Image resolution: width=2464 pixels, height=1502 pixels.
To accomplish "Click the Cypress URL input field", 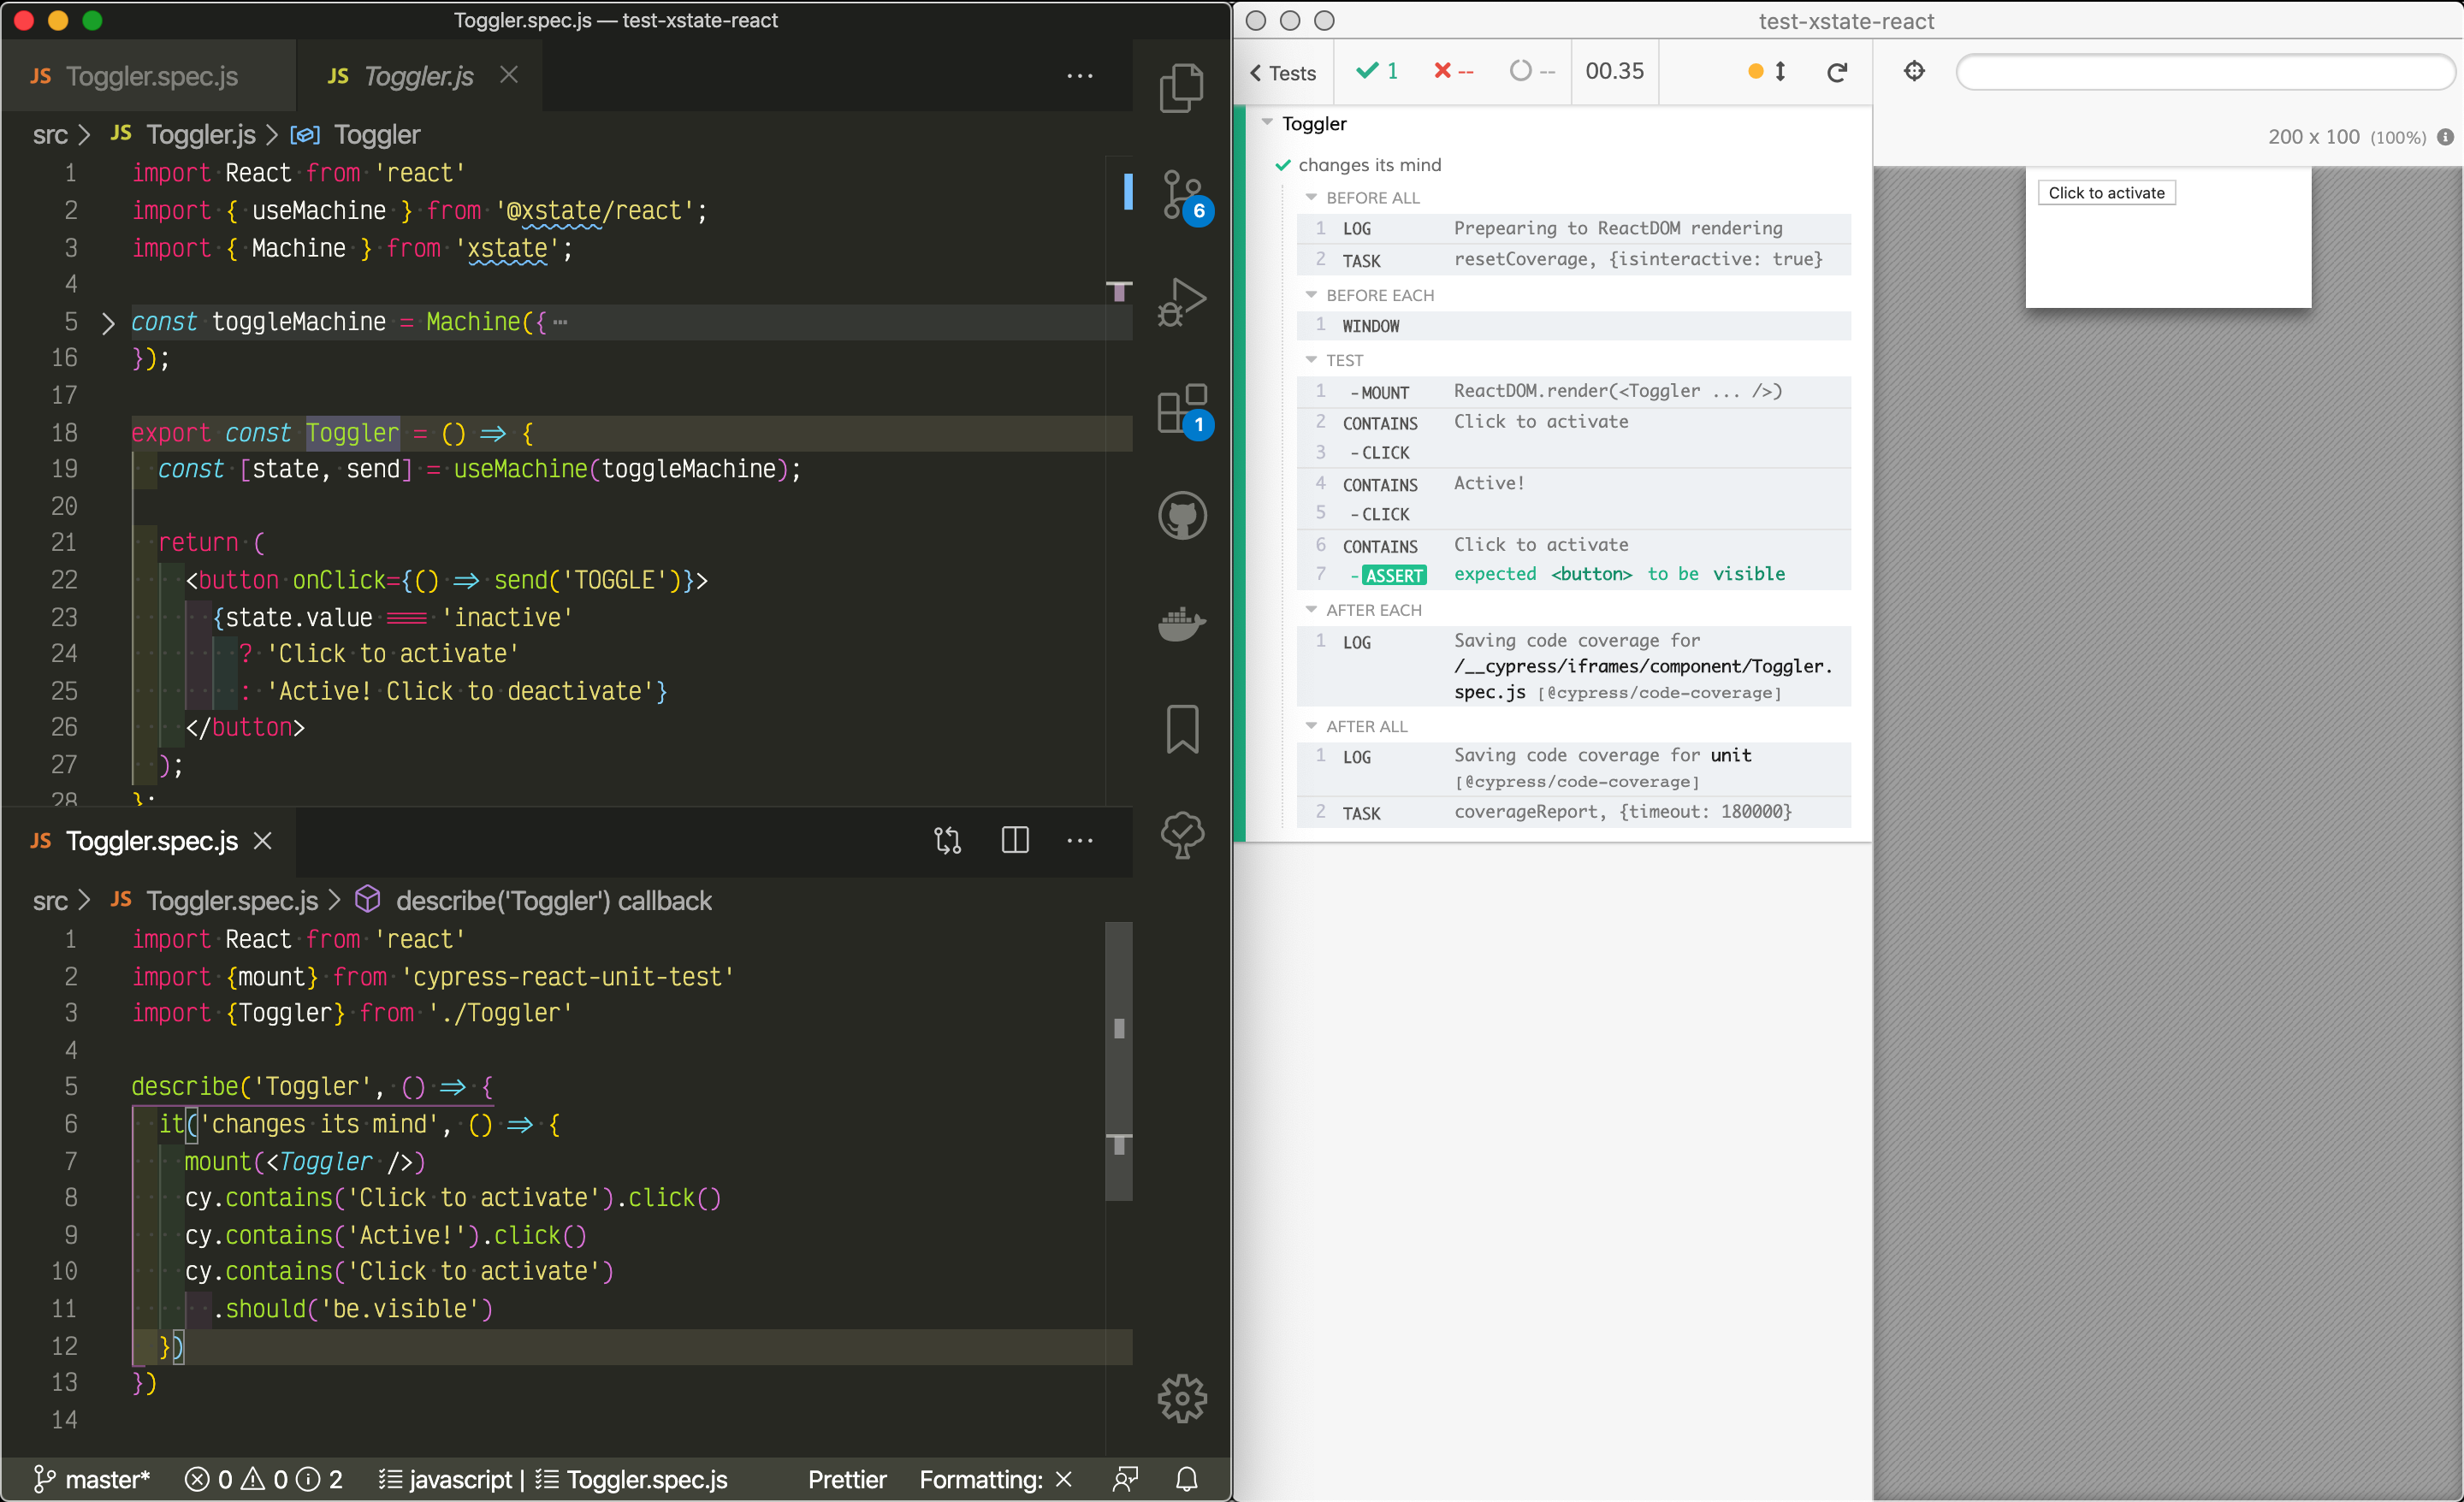I will click(2204, 72).
